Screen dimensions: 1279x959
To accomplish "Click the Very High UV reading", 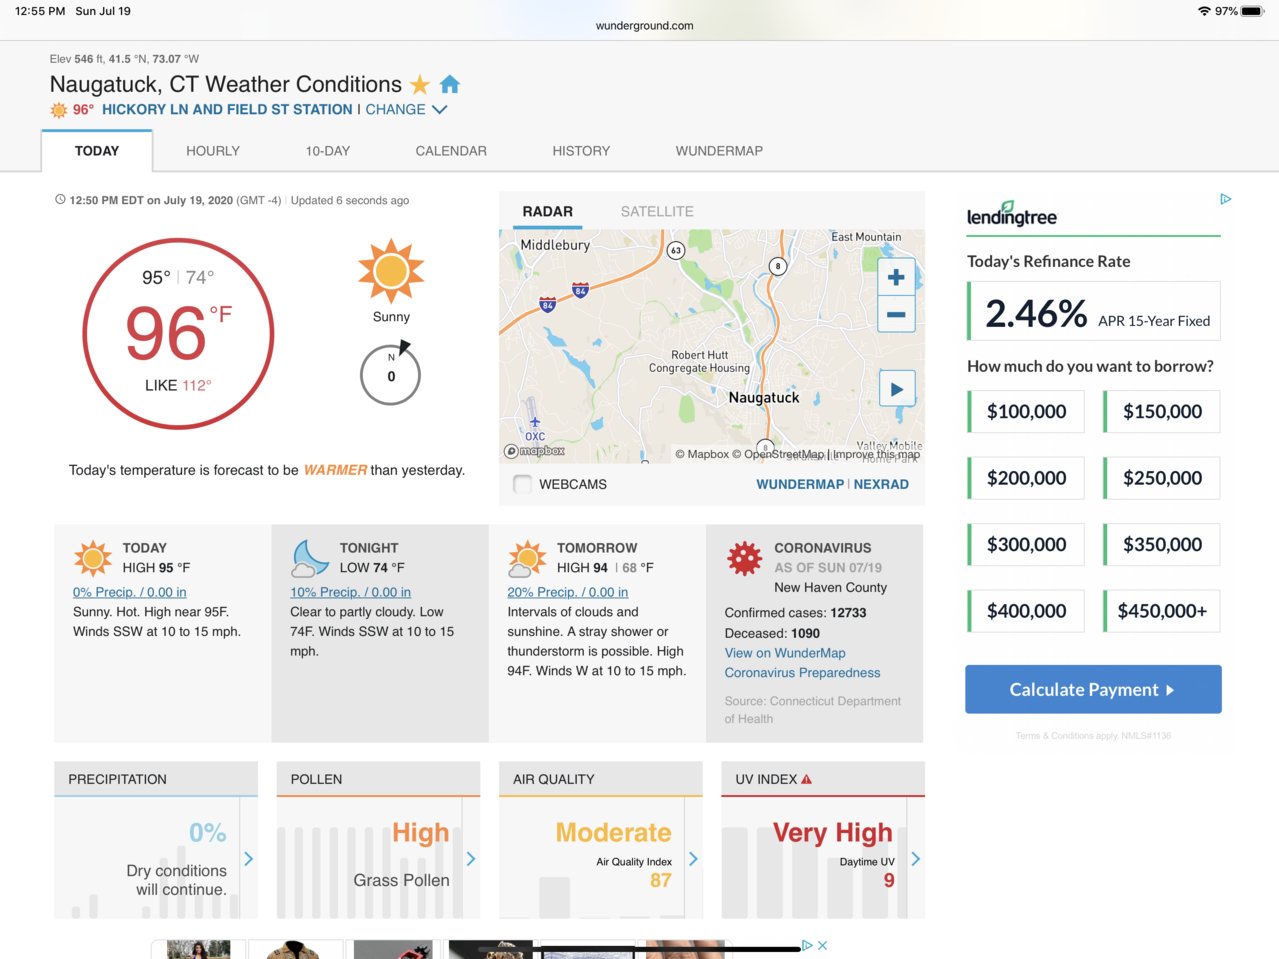I will (x=832, y=833).
